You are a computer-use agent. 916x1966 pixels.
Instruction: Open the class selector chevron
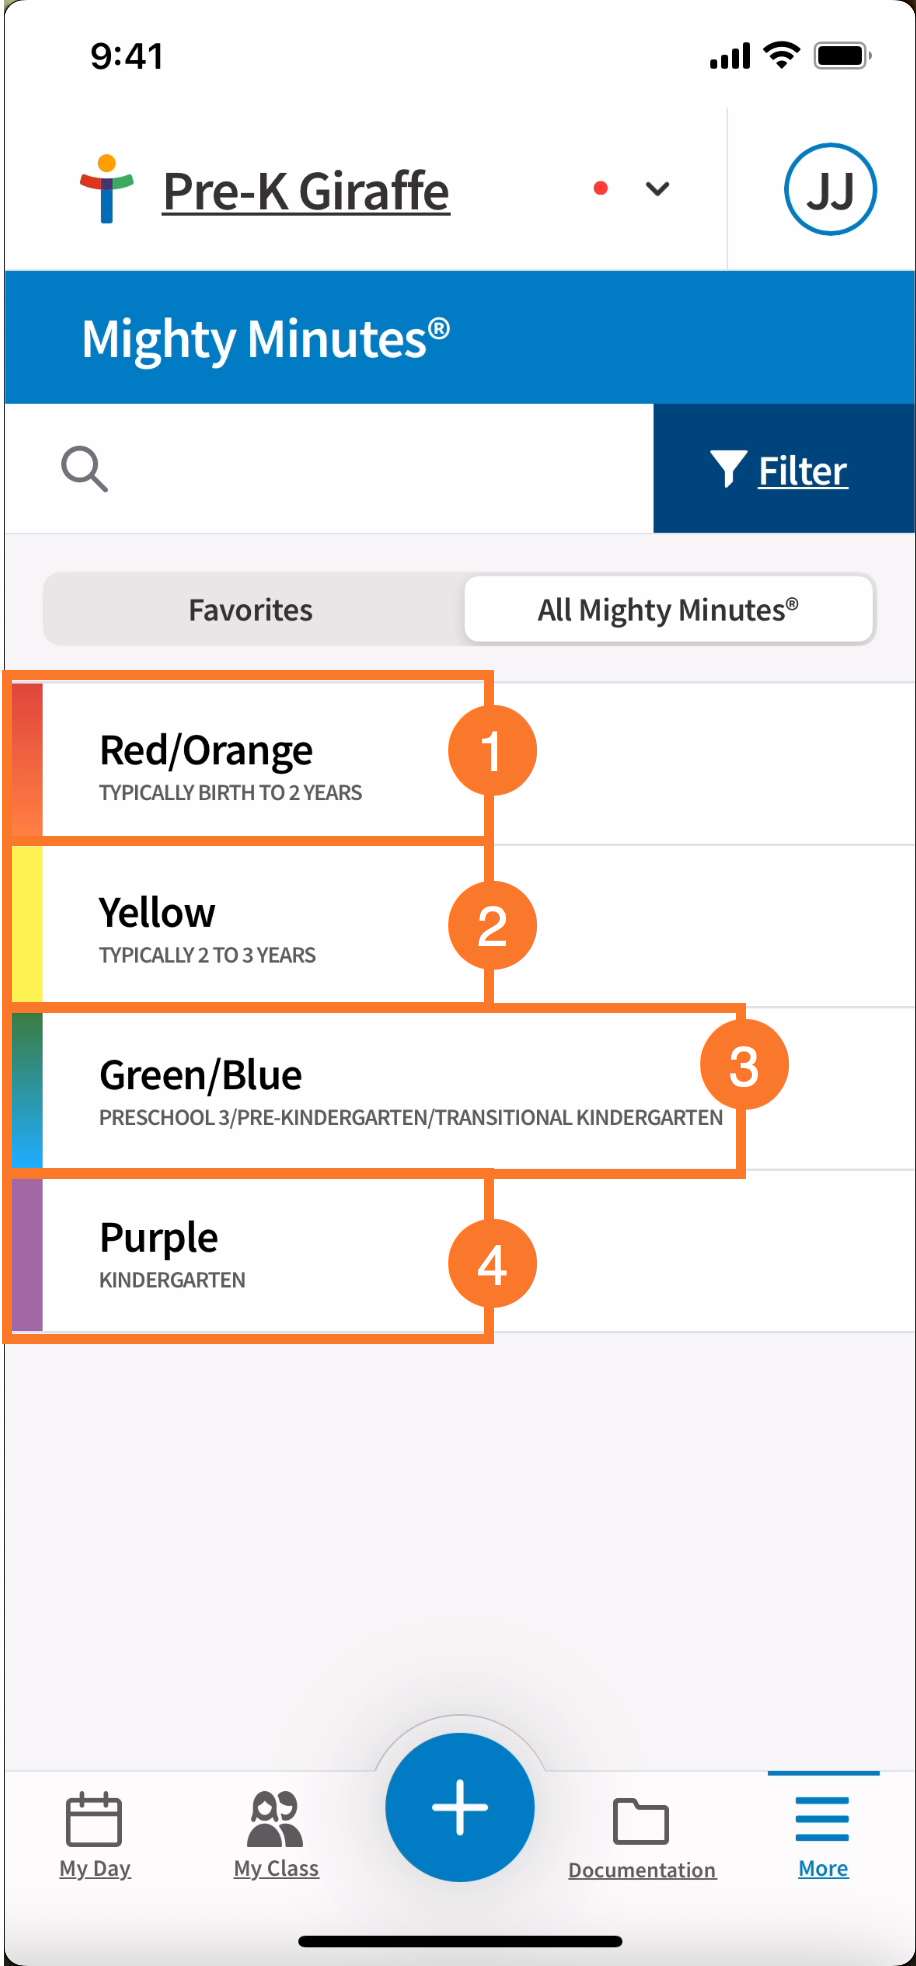657,189
